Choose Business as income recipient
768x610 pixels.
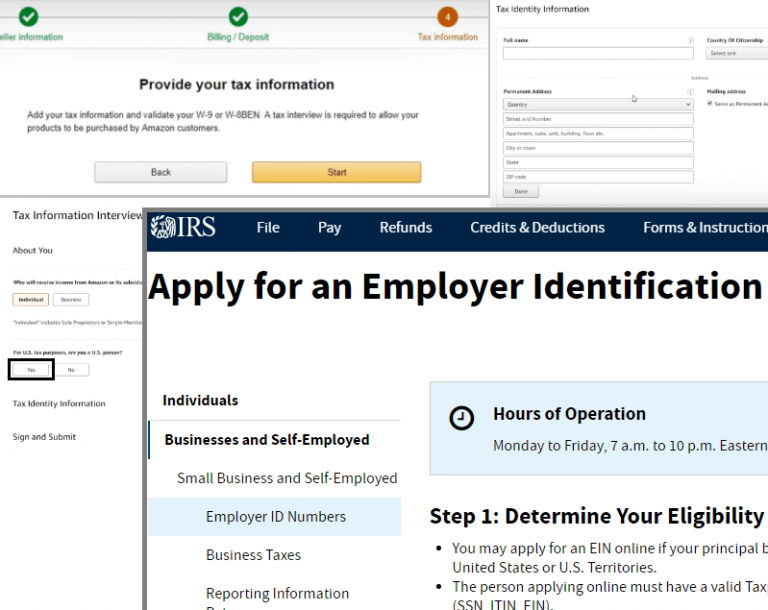(x=71, y=300)
